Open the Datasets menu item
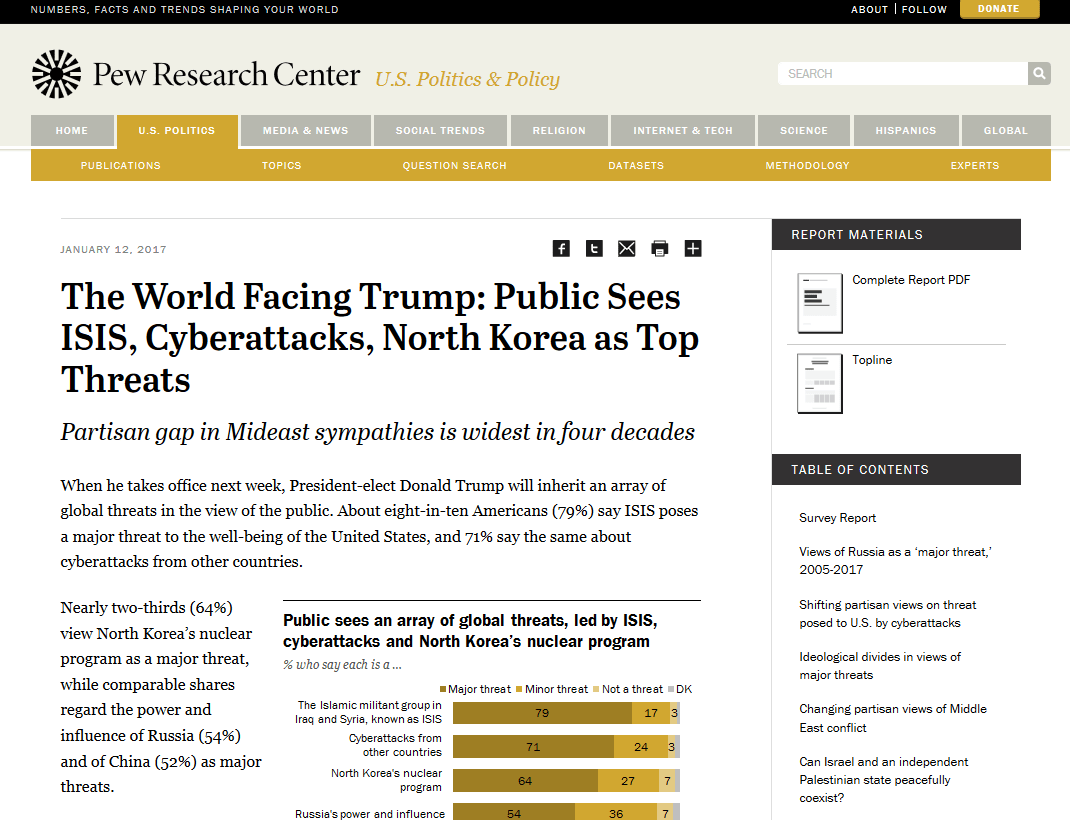The height and width of the screenshot is (820, 1070). 636,166
